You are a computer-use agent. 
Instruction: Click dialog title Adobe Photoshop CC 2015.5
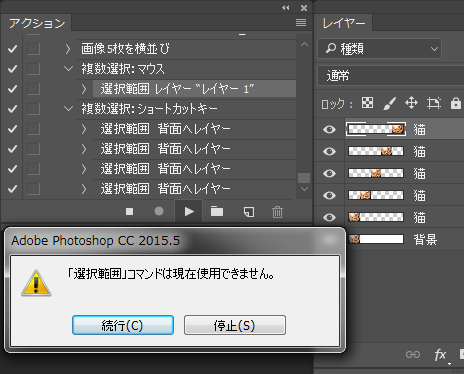(x=96, y=240)
